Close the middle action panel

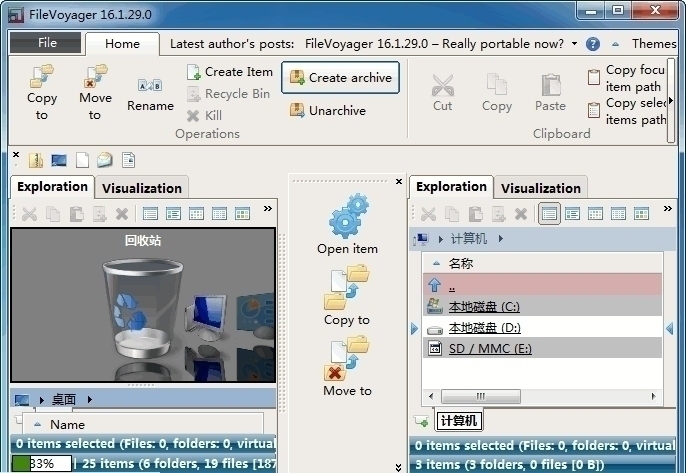pos(399,182)
